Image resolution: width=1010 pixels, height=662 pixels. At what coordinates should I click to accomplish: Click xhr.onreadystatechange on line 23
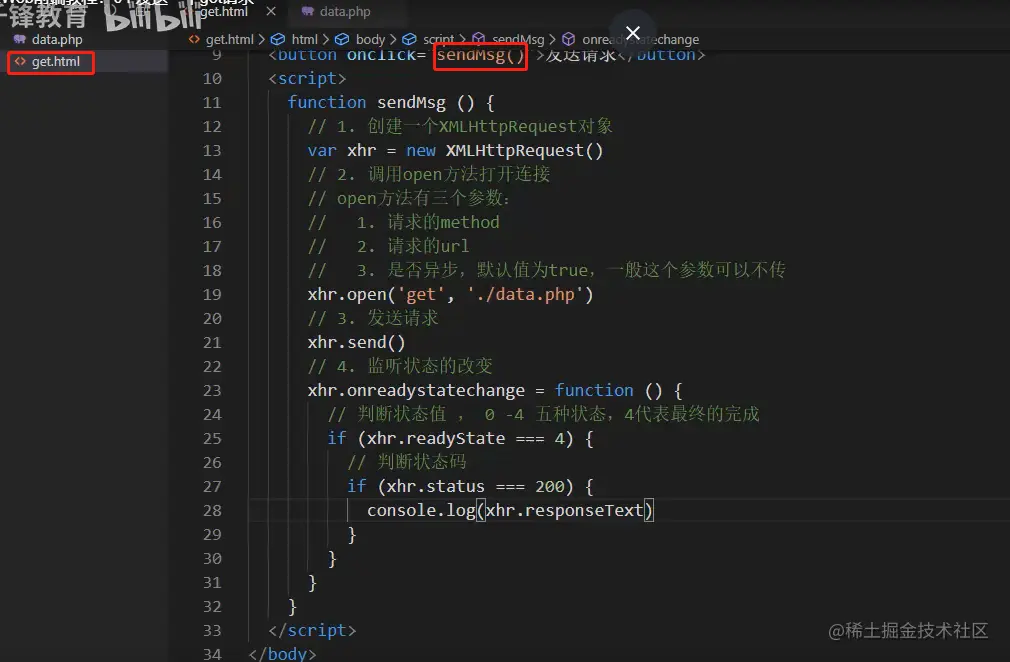tap(416, 390)
